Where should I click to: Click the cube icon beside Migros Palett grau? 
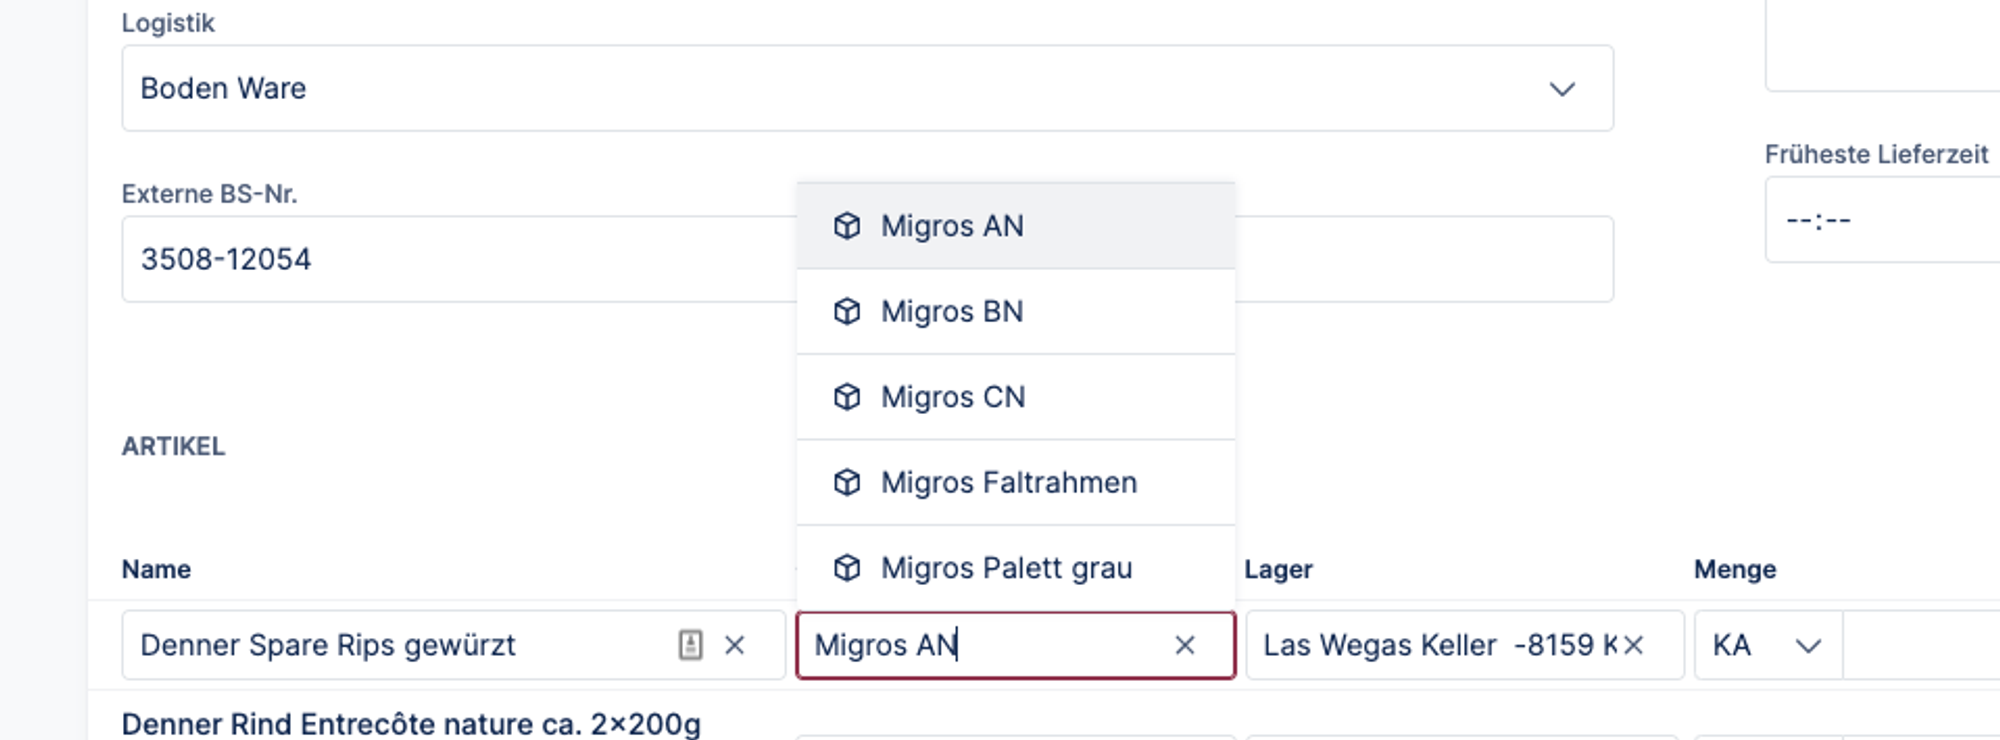pos(847,568)
